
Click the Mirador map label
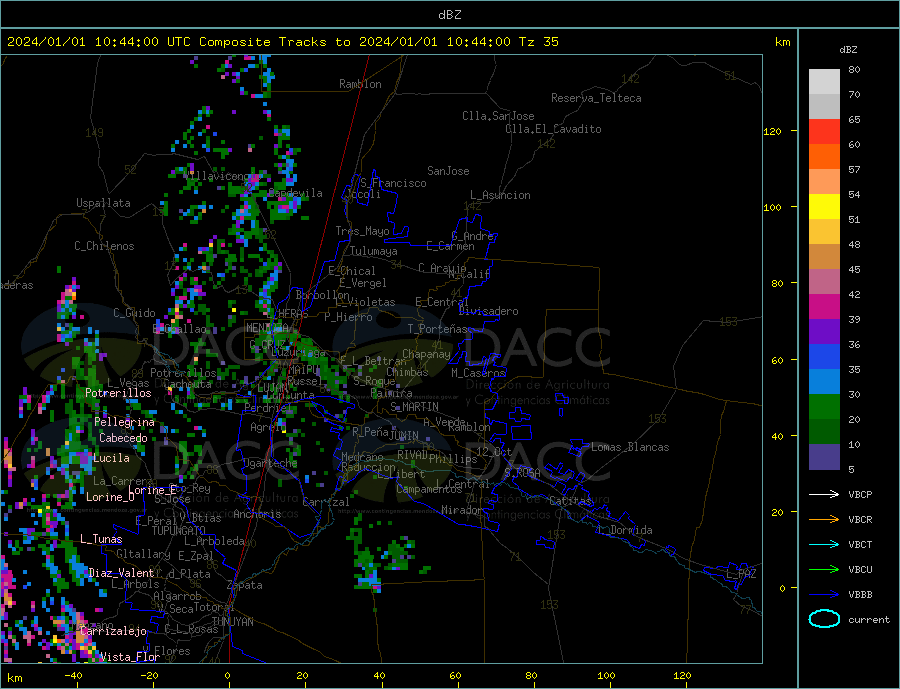(463, 510)
